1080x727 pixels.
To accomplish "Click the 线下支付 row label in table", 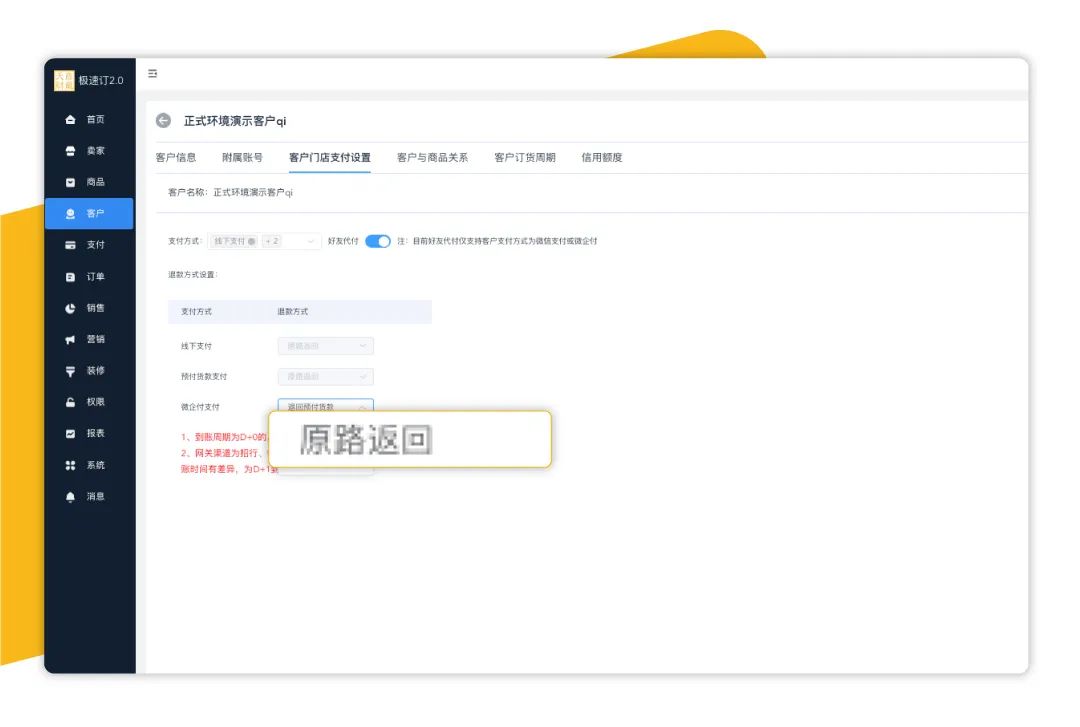I will tap(196, 346).
